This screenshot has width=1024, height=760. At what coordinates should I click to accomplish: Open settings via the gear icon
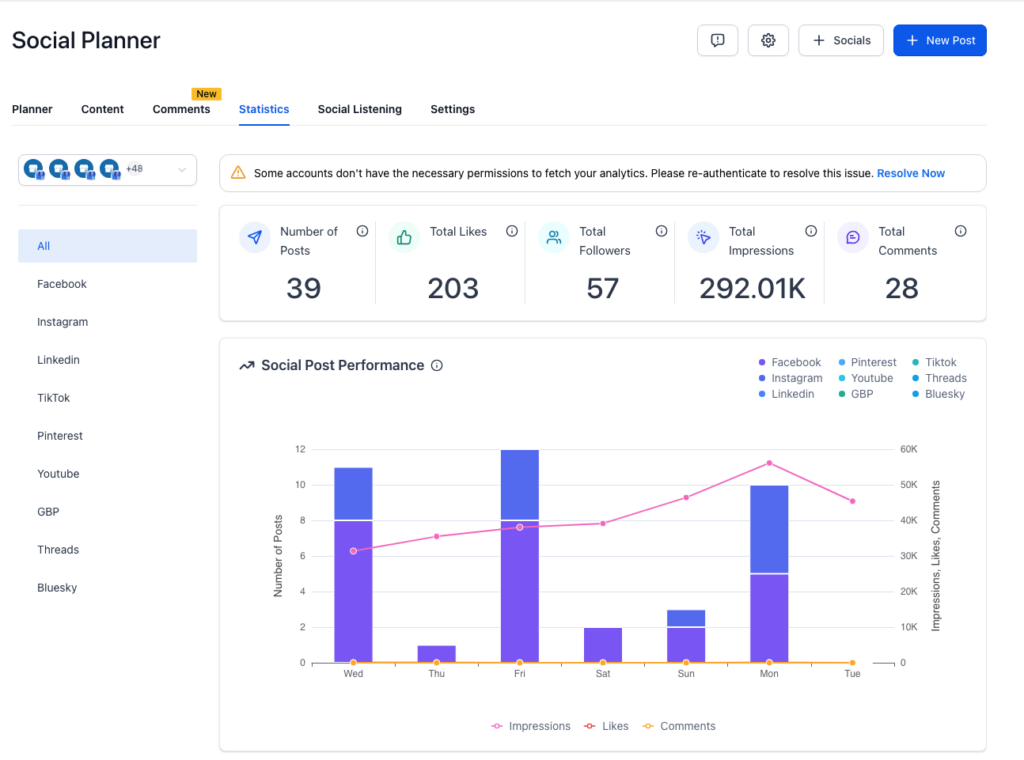click(x=768, y=40)
